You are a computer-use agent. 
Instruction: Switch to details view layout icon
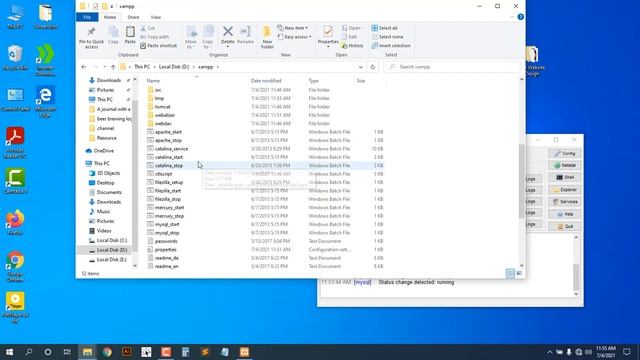click(510, 273)
